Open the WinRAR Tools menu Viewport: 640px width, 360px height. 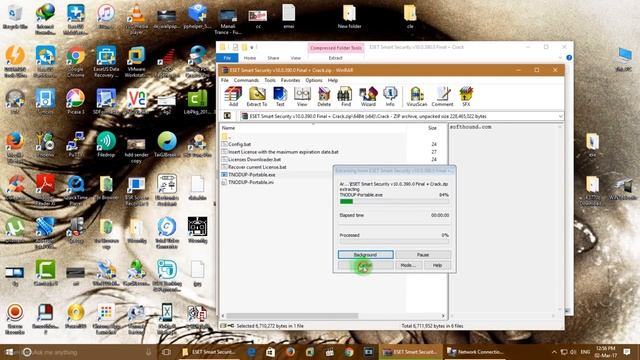270,80
